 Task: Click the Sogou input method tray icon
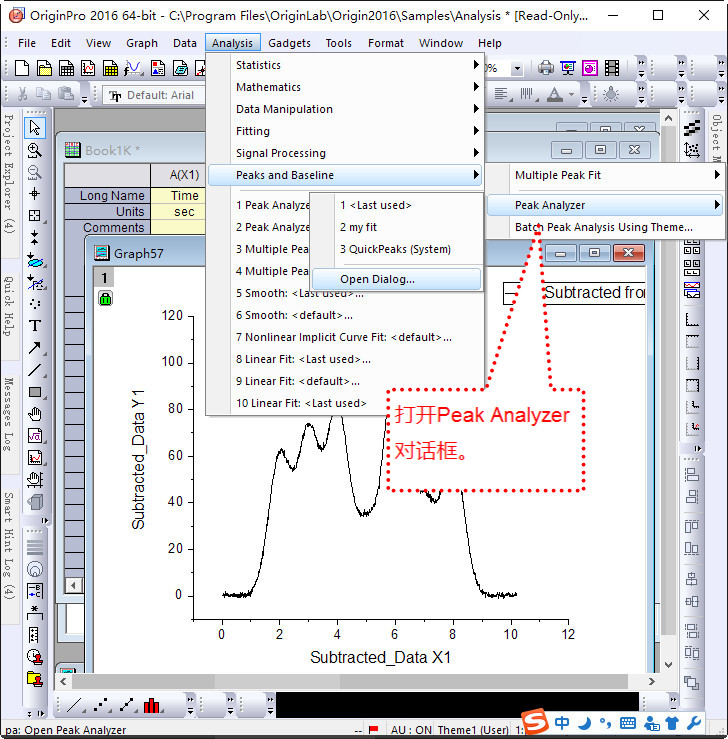point(537,722)
